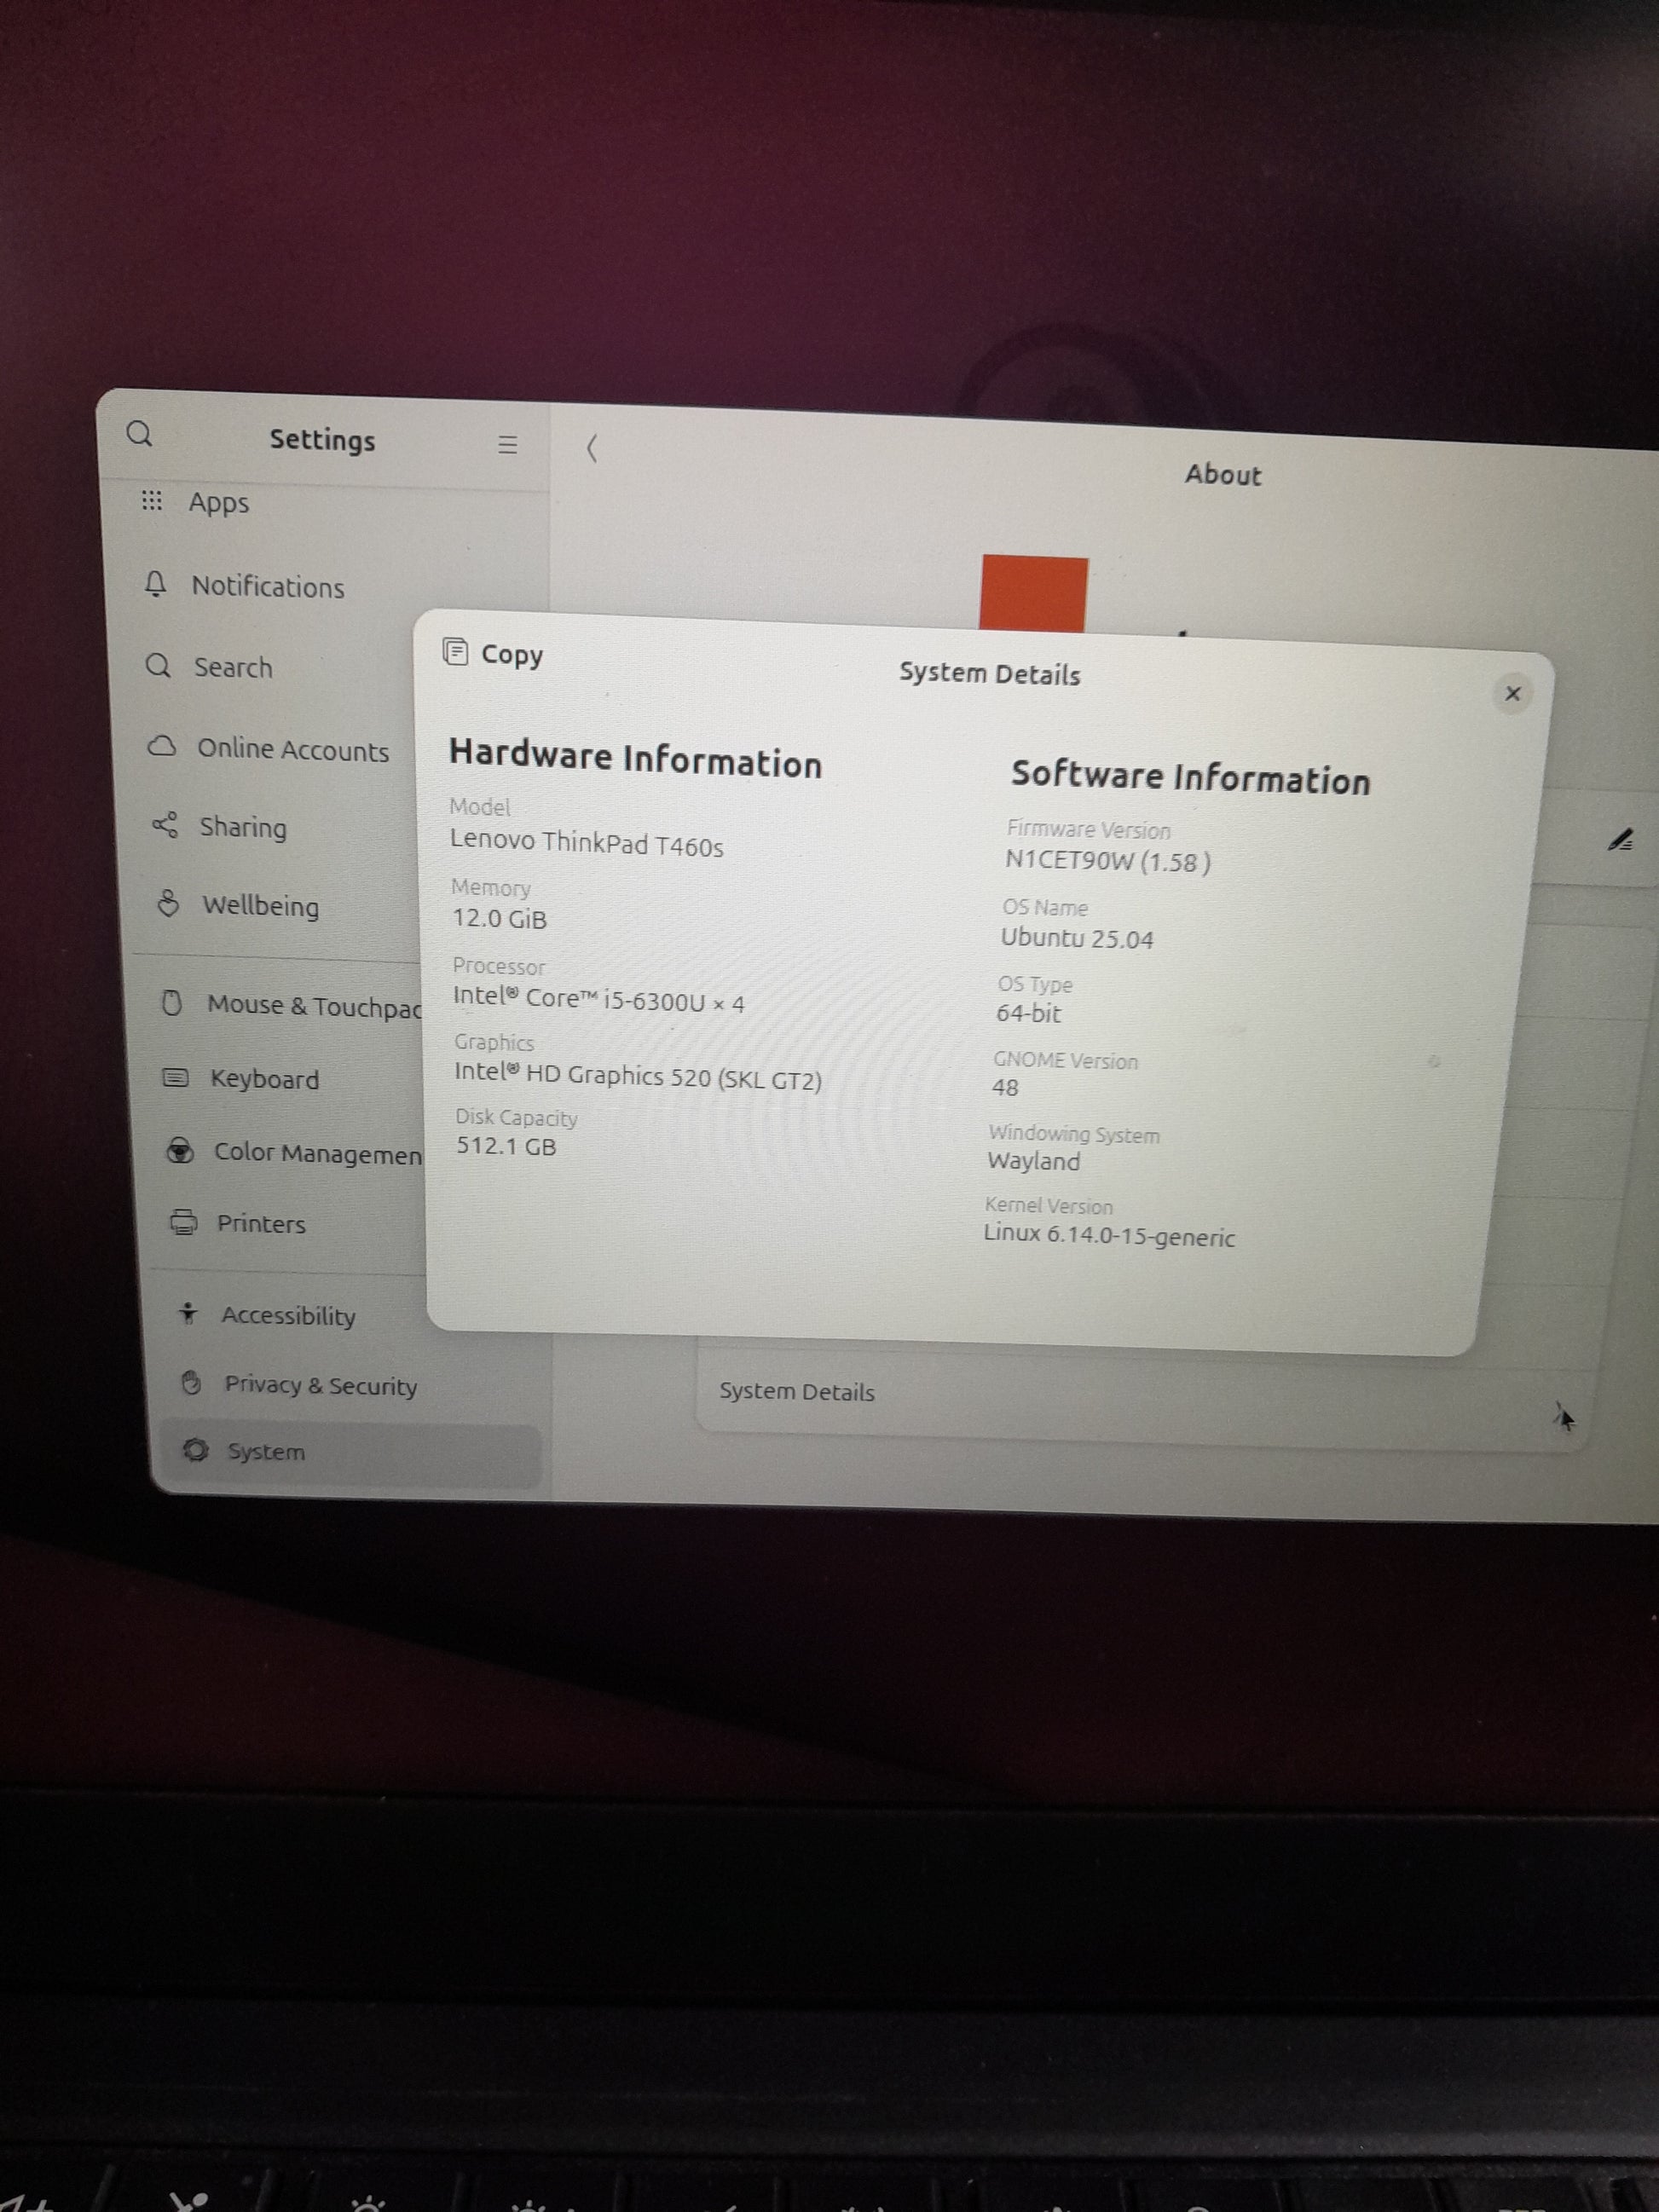Click the Sharing icon in sidebar

point(165,824)
